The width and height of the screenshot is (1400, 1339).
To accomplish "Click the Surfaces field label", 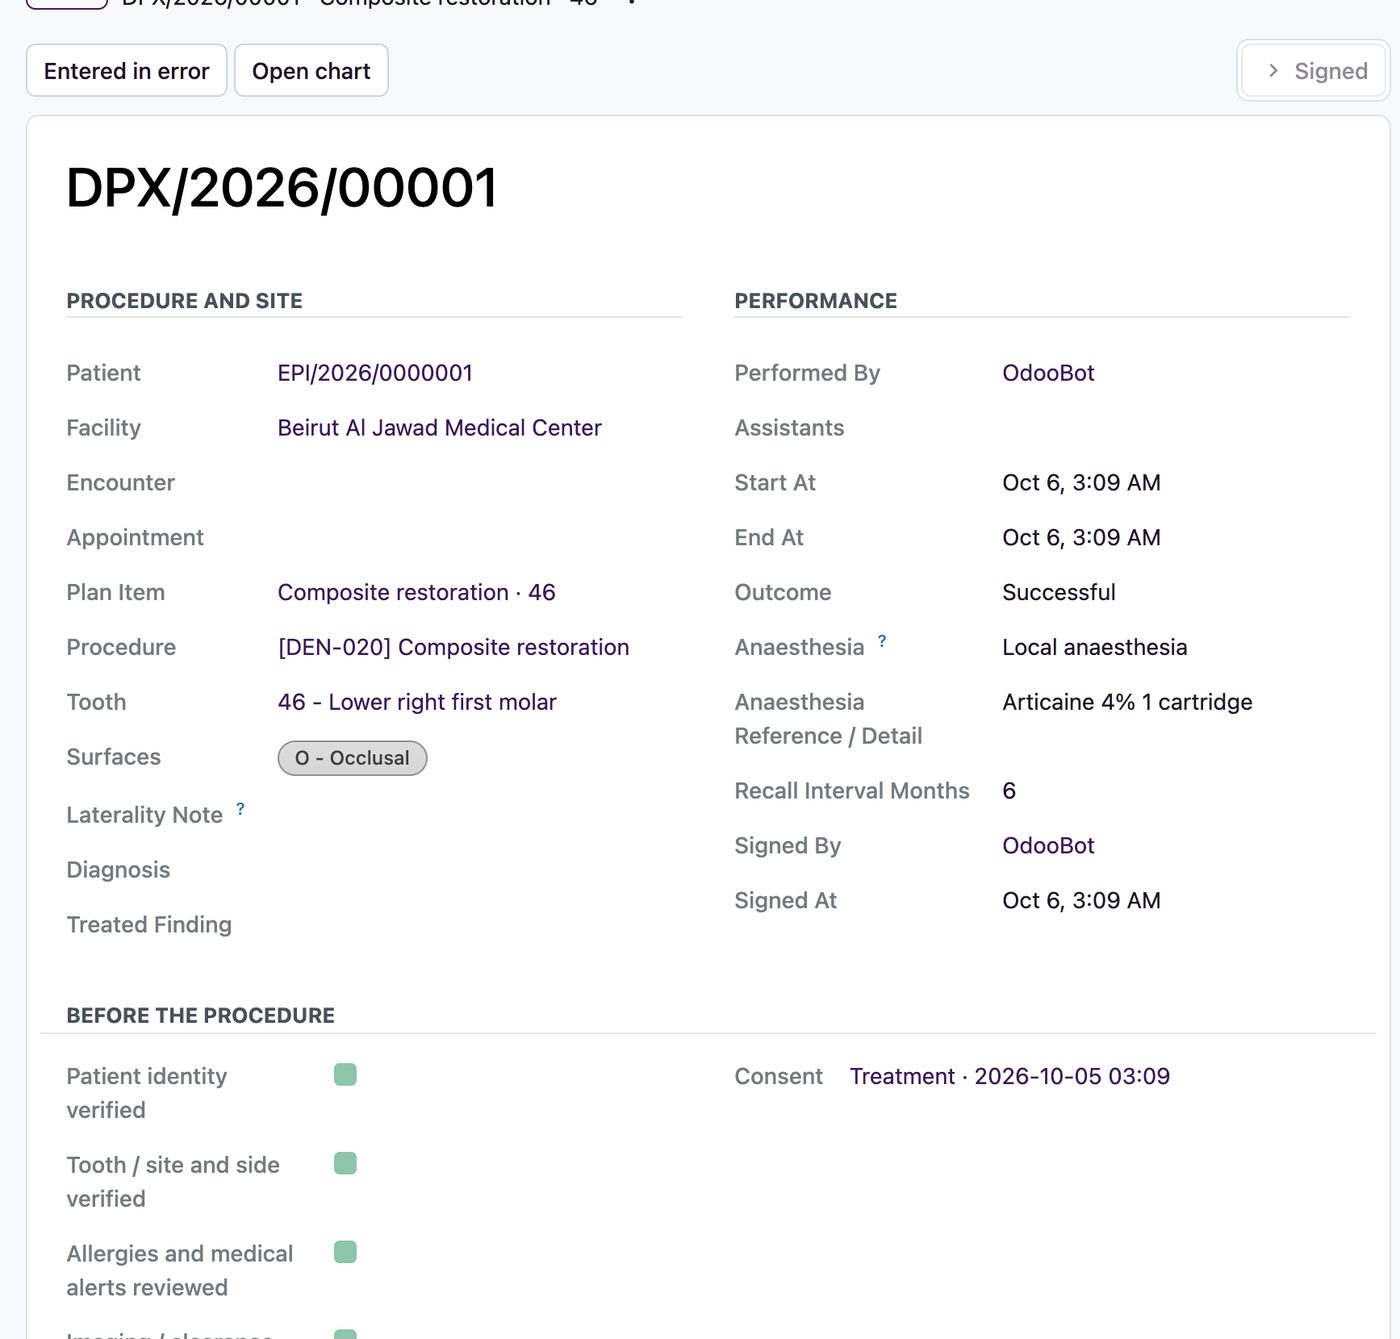I will 114,757.
